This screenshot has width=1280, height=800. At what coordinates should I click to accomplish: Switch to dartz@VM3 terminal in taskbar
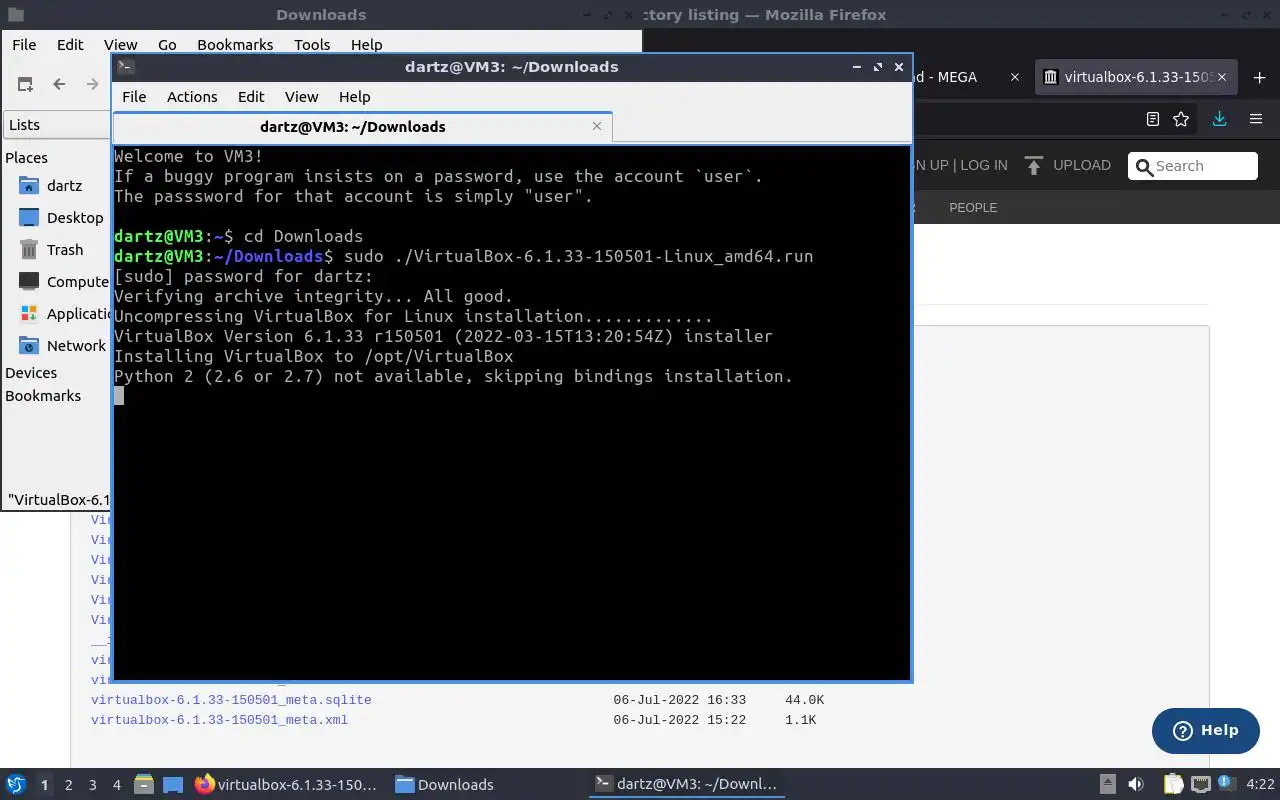686,785
